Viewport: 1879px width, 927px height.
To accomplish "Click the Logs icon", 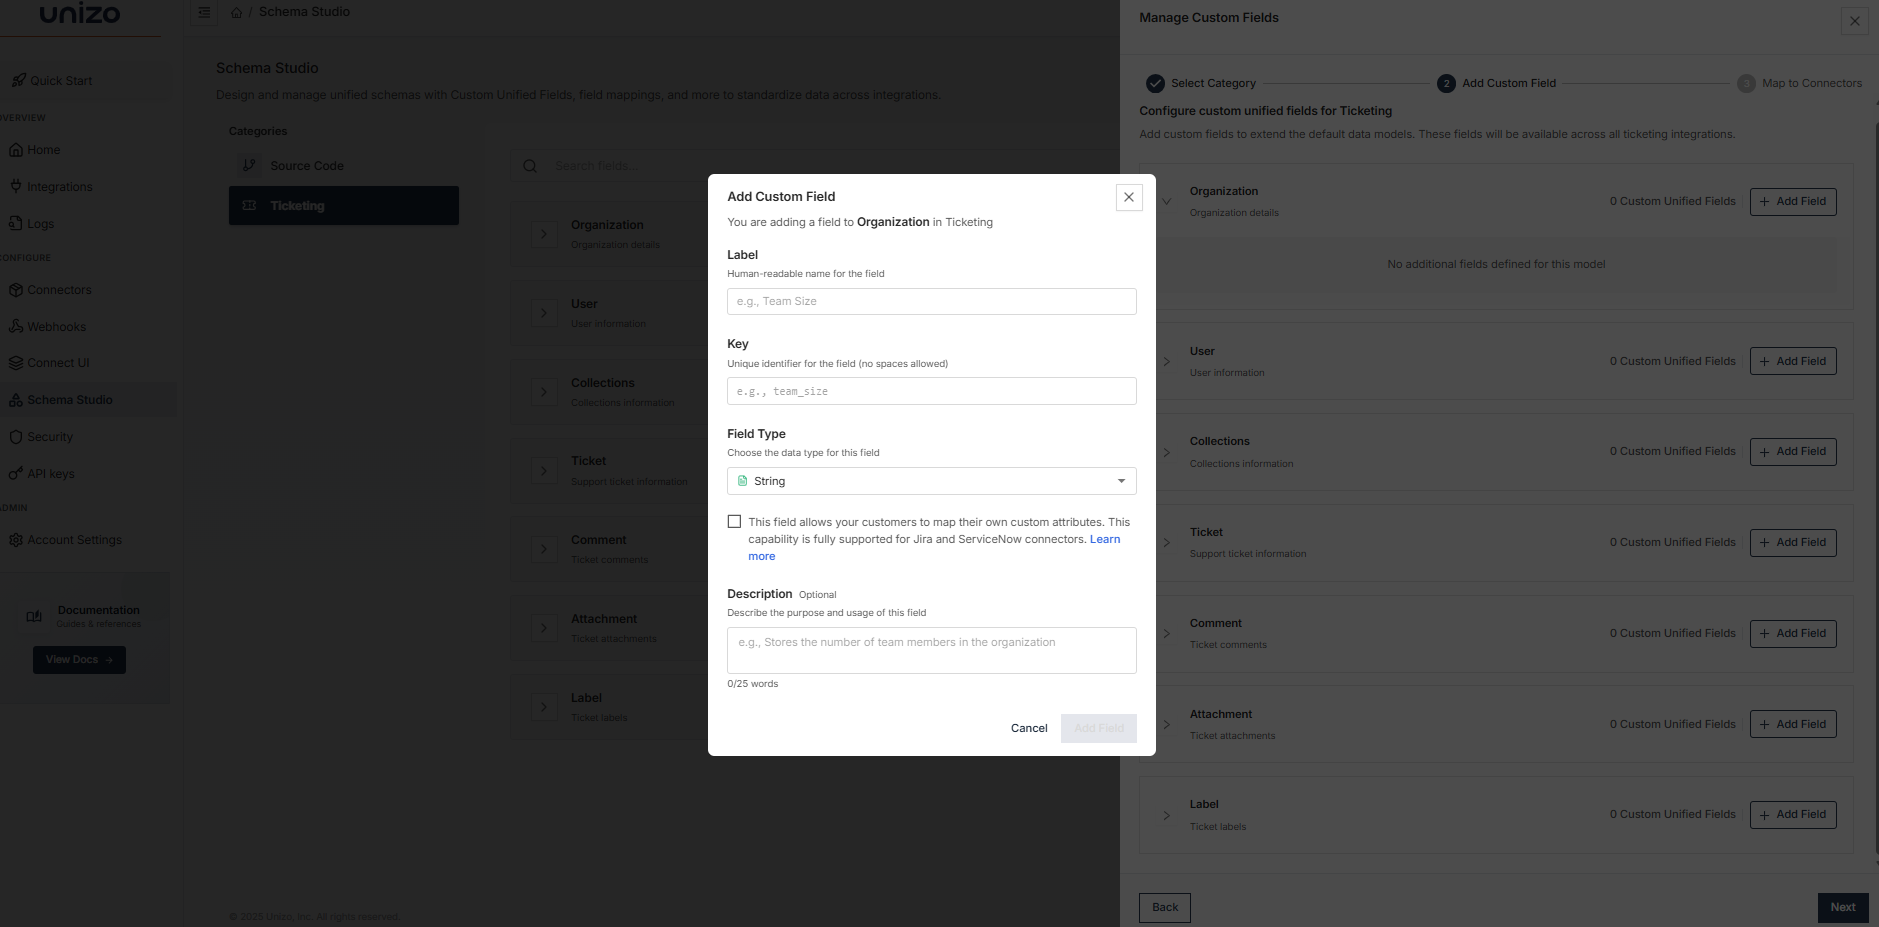I will pos(16,223).
